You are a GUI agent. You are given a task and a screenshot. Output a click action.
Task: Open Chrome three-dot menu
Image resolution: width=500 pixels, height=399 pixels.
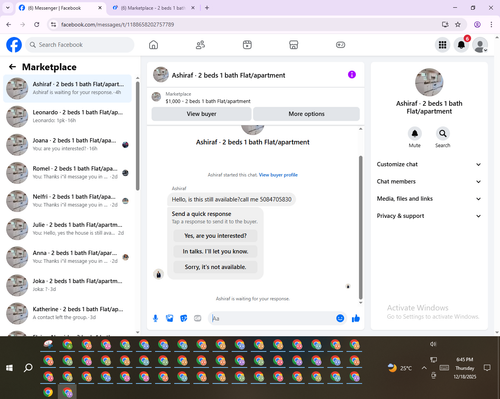coord(491,24)
